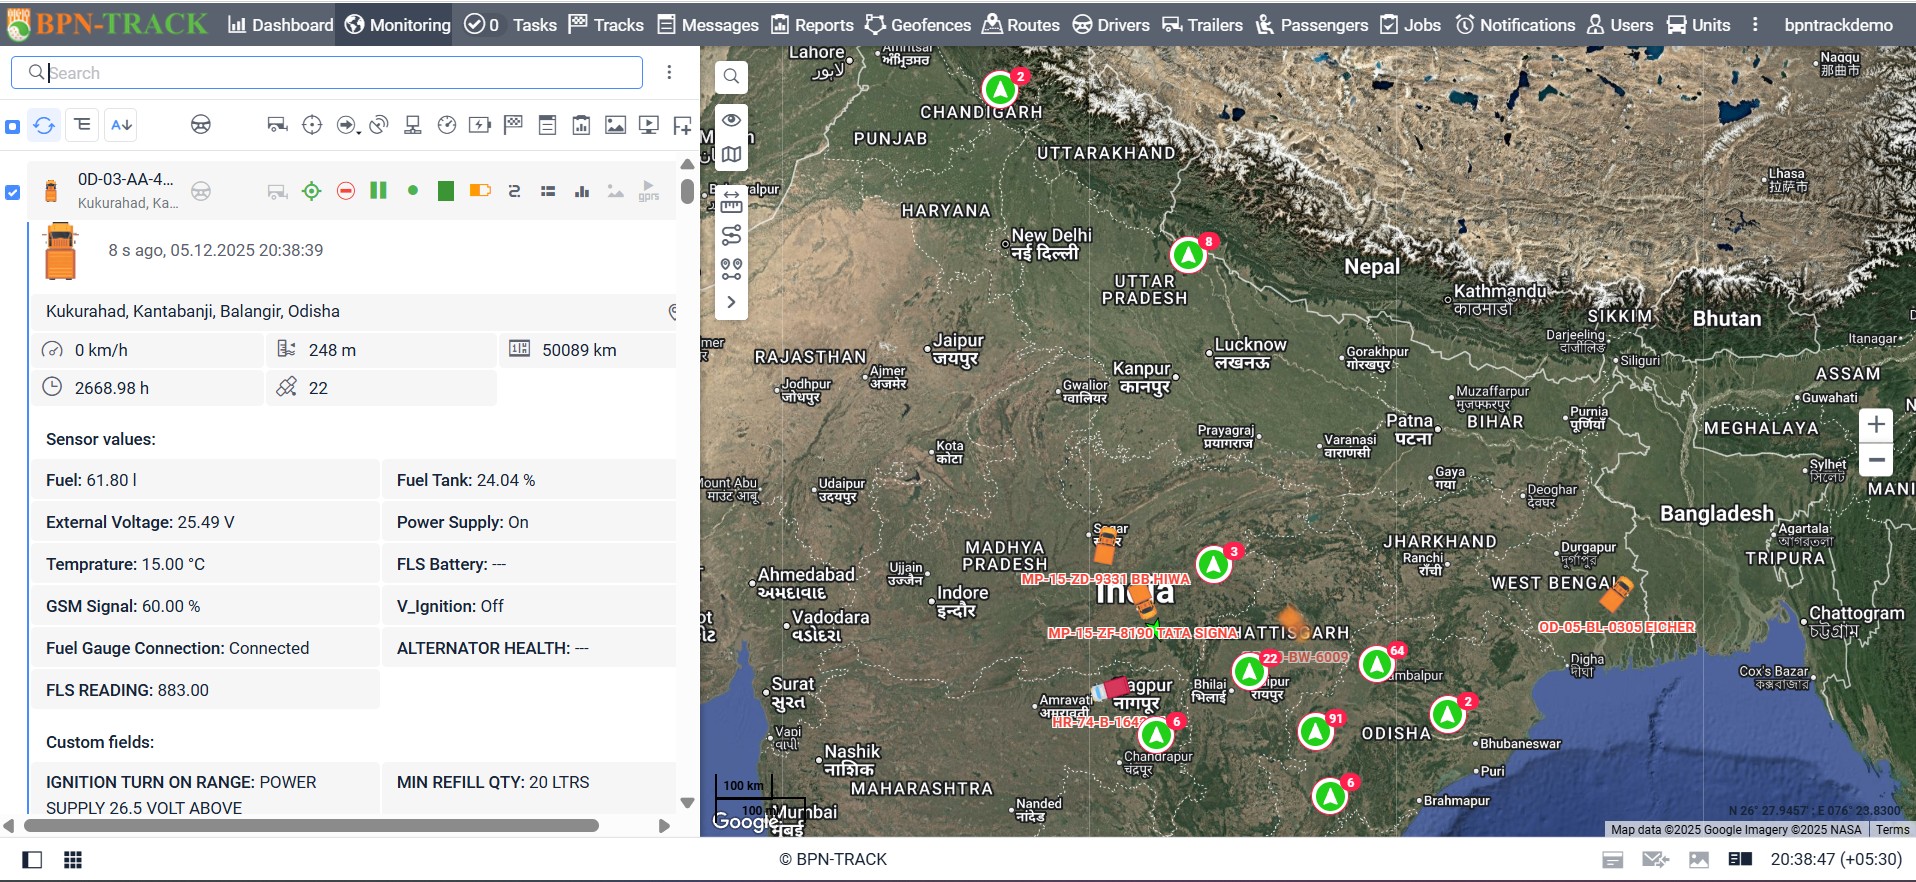This screenshot has width=1916, height=882.
Task: Click the message window column icon
Action: pos(547,125)
